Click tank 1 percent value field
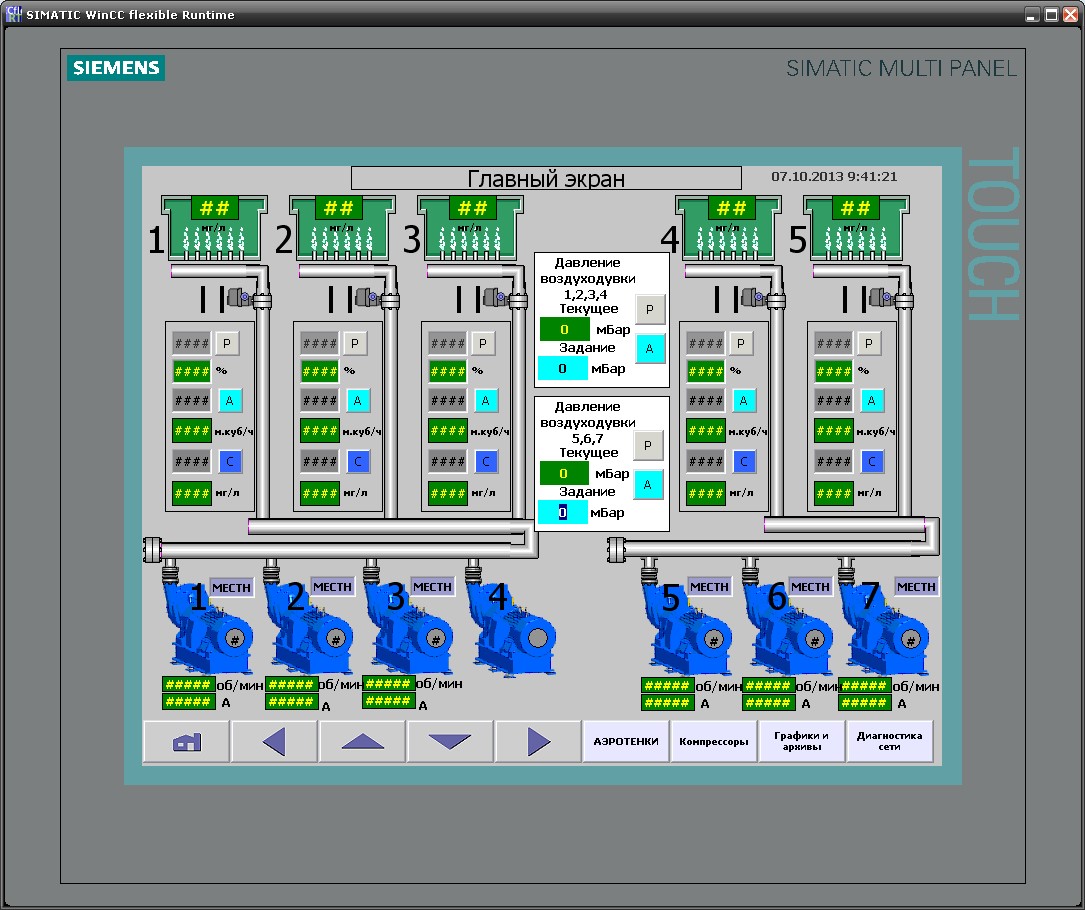This screenshot has height=910, width=1085. (x=192, y=372)
